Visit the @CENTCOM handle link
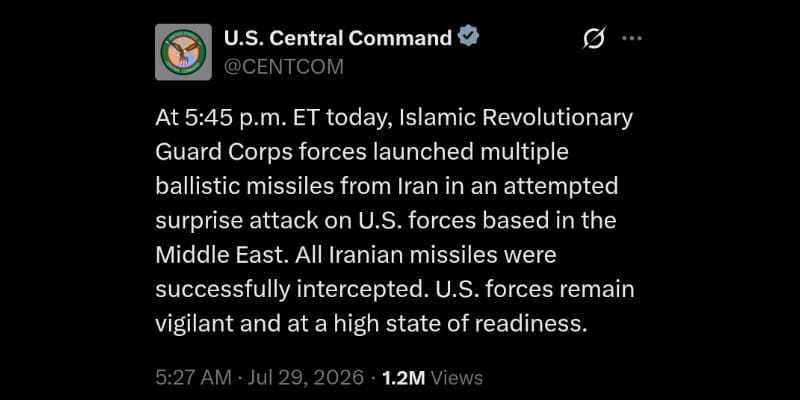The width and height of the screenshot is (800, 400). (x=284, y=66)
